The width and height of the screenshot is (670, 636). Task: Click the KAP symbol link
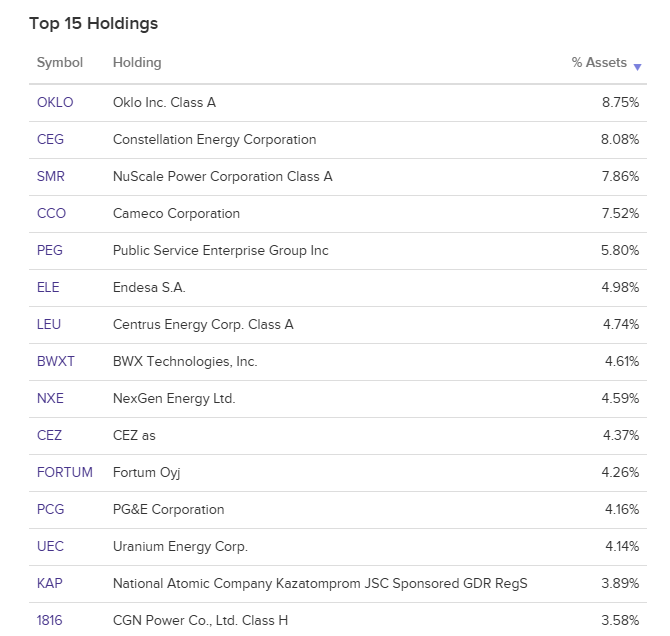(x=49, y=583)
